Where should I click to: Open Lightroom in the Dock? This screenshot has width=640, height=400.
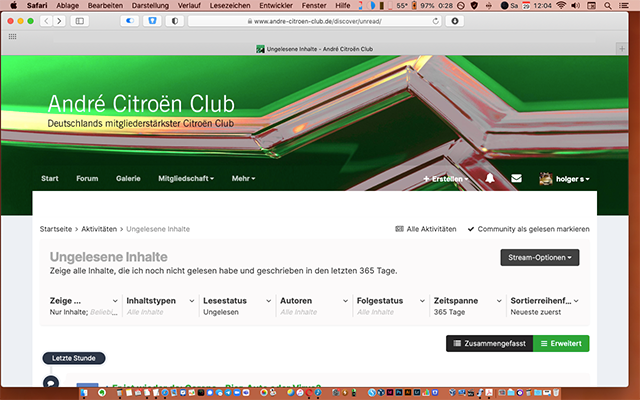[417, 393]
